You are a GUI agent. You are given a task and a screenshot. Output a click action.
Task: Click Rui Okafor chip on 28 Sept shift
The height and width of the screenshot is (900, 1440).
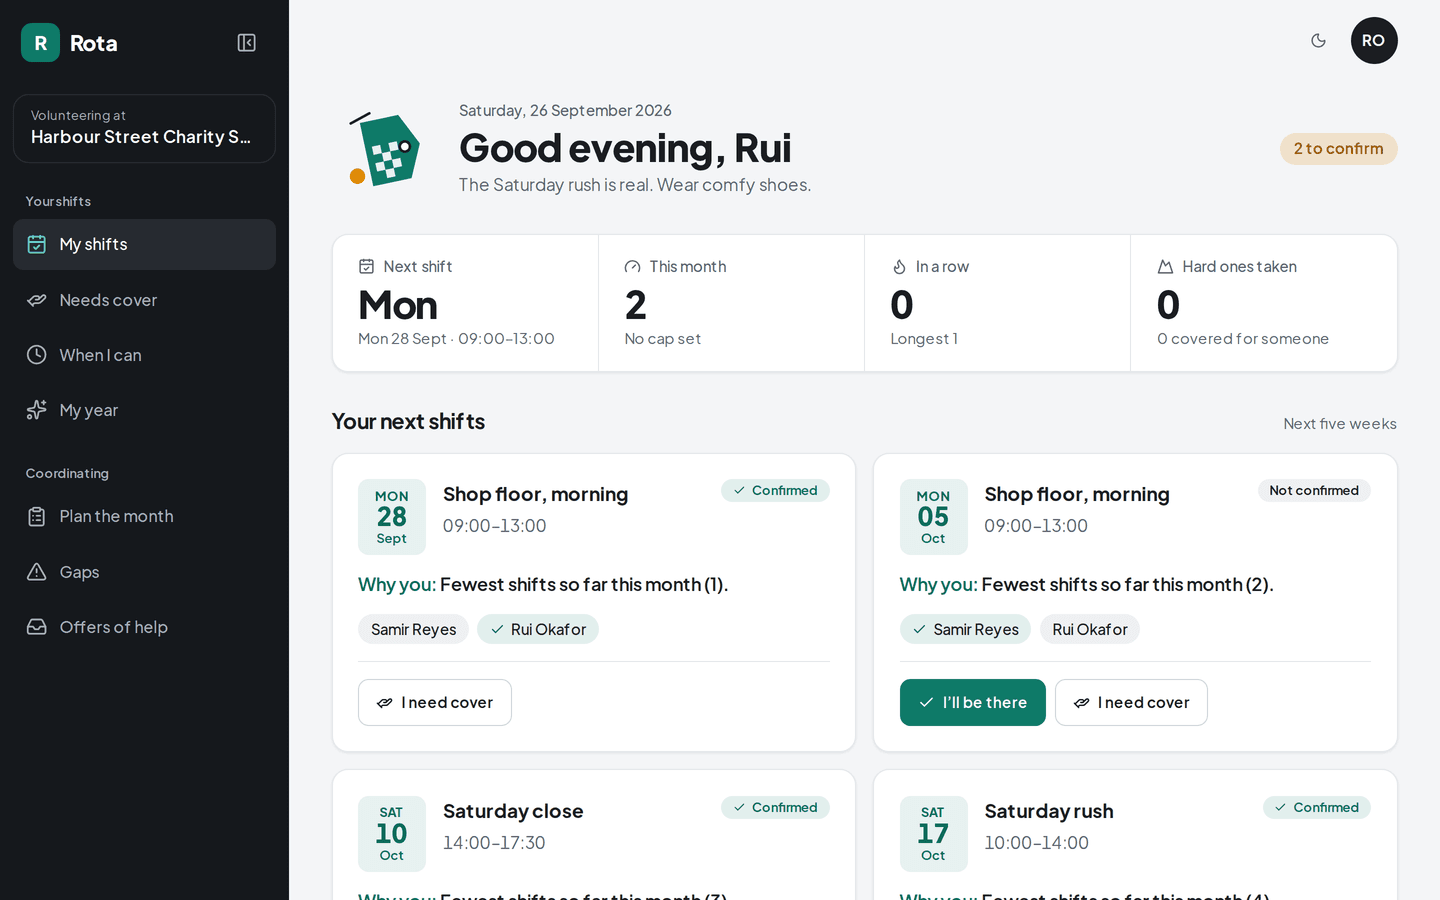click(x=538, y=629)
